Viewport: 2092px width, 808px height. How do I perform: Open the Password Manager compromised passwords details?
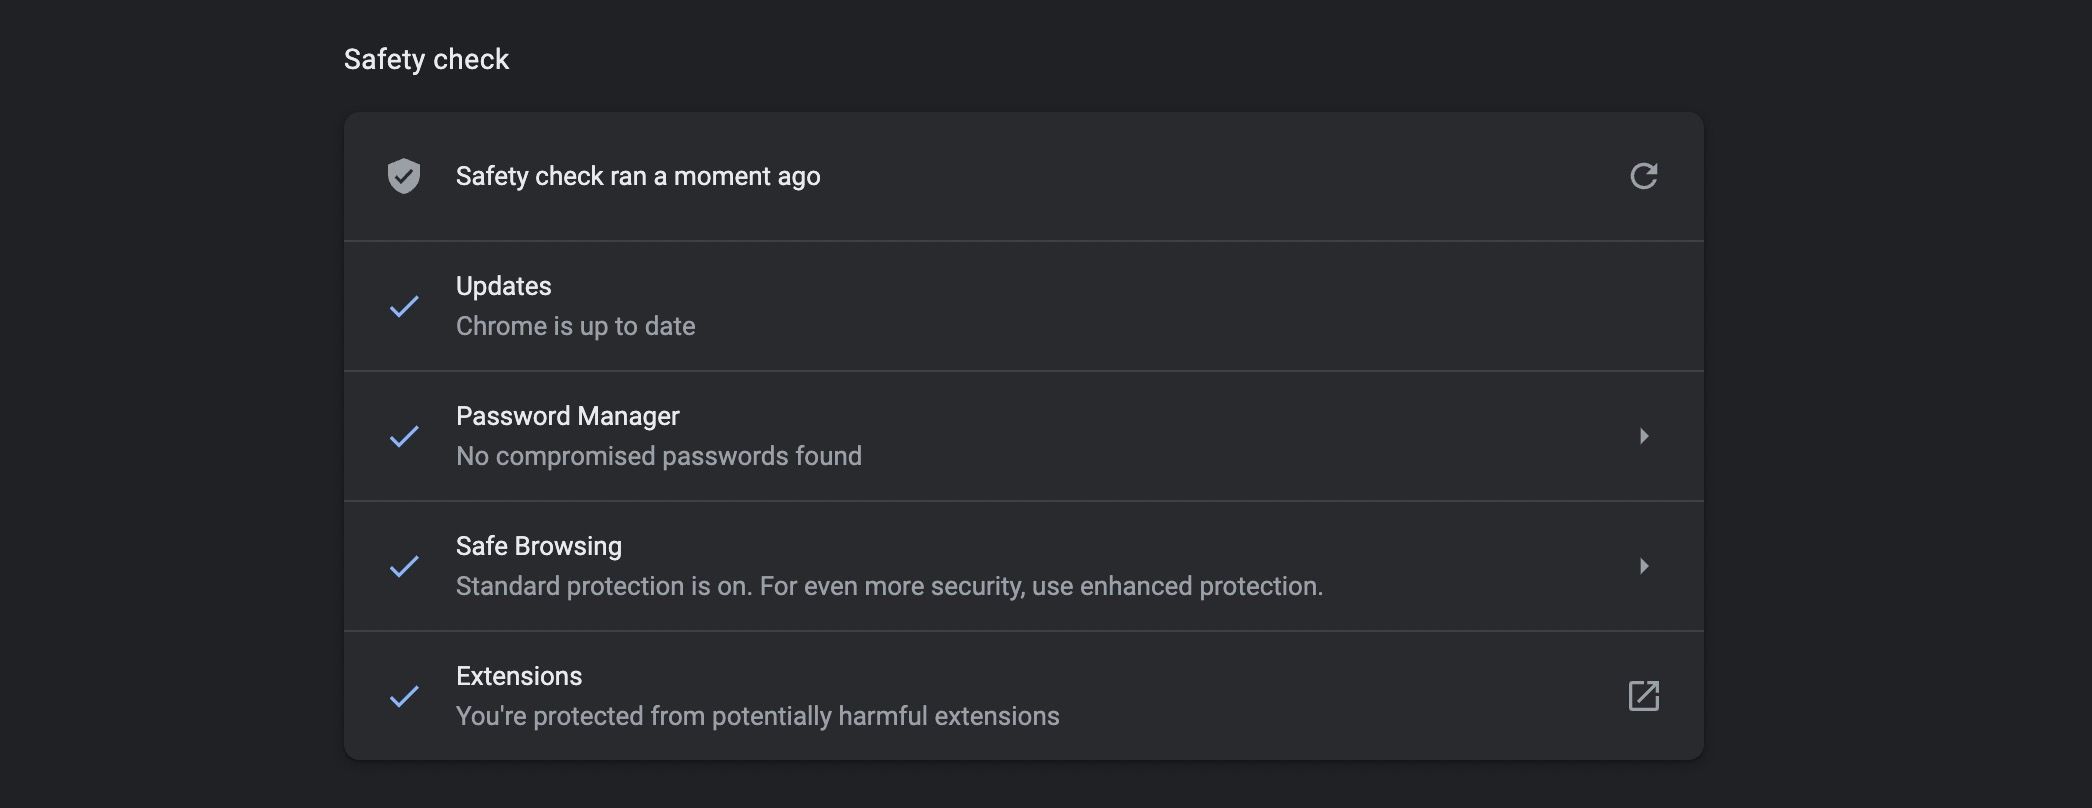point(1645,436)
